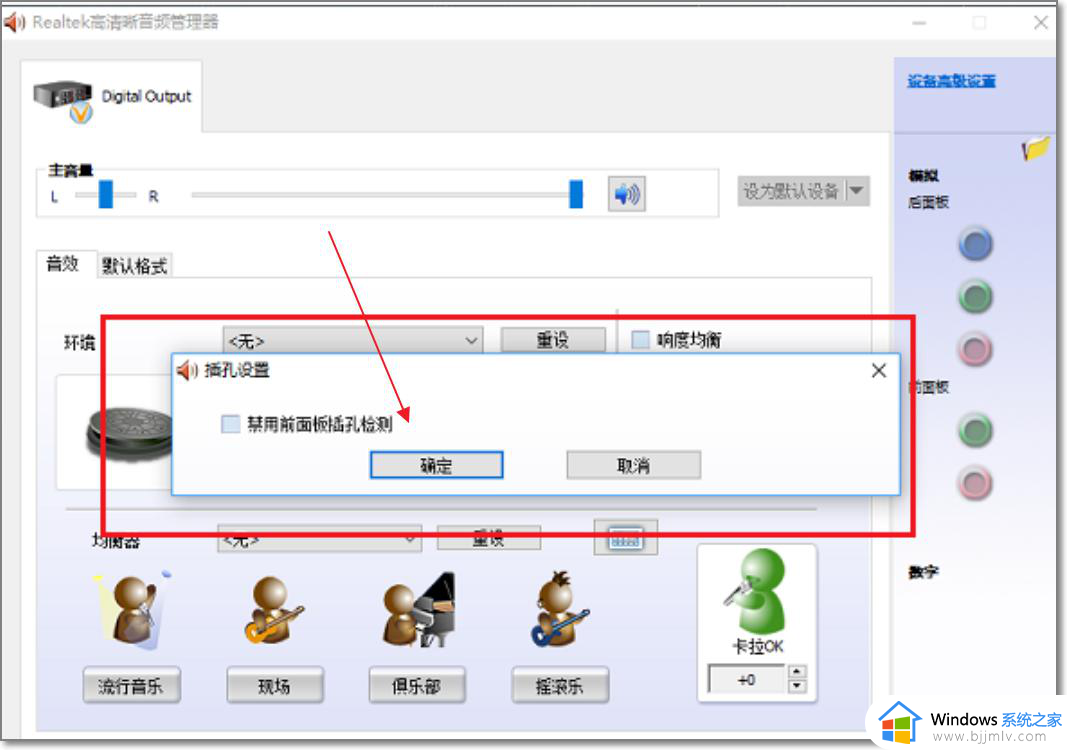Open the 均衡器 equalizer dropdown
Viewport: 1067px width, 750px height.
[319, 539]
